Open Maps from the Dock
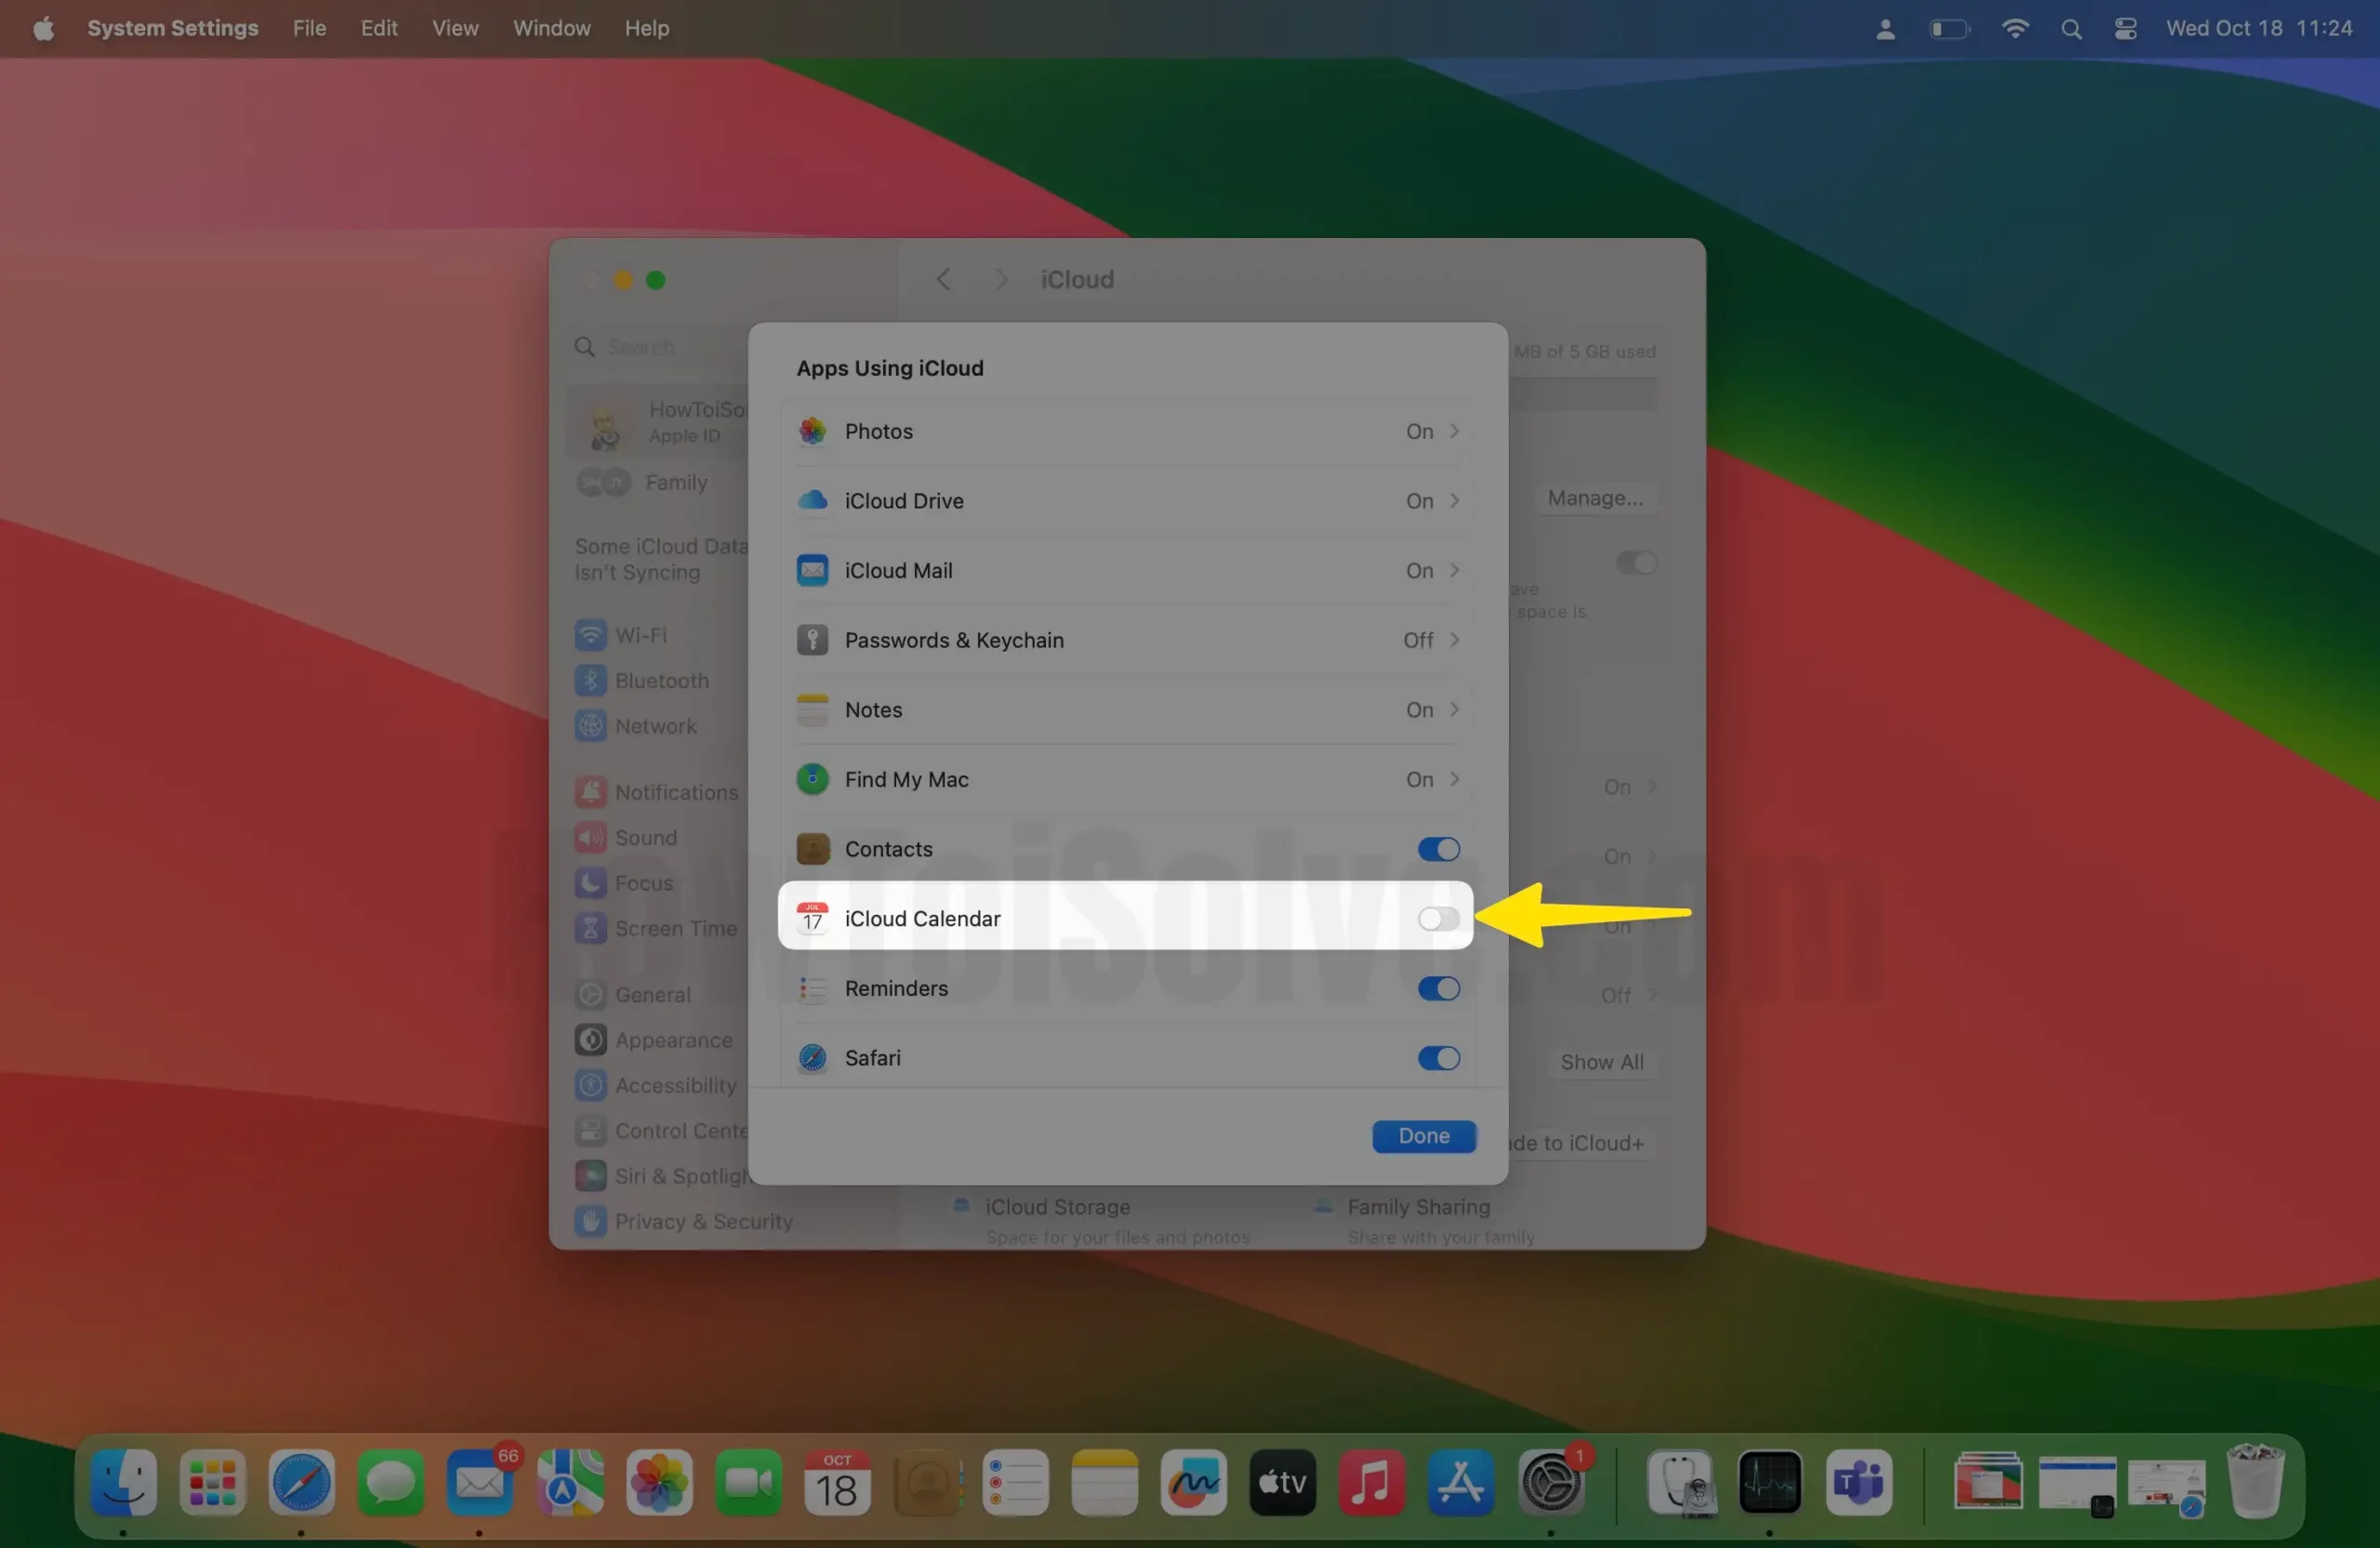The width and height of the screenshot is (2380, 1548). coord(569,1482)
